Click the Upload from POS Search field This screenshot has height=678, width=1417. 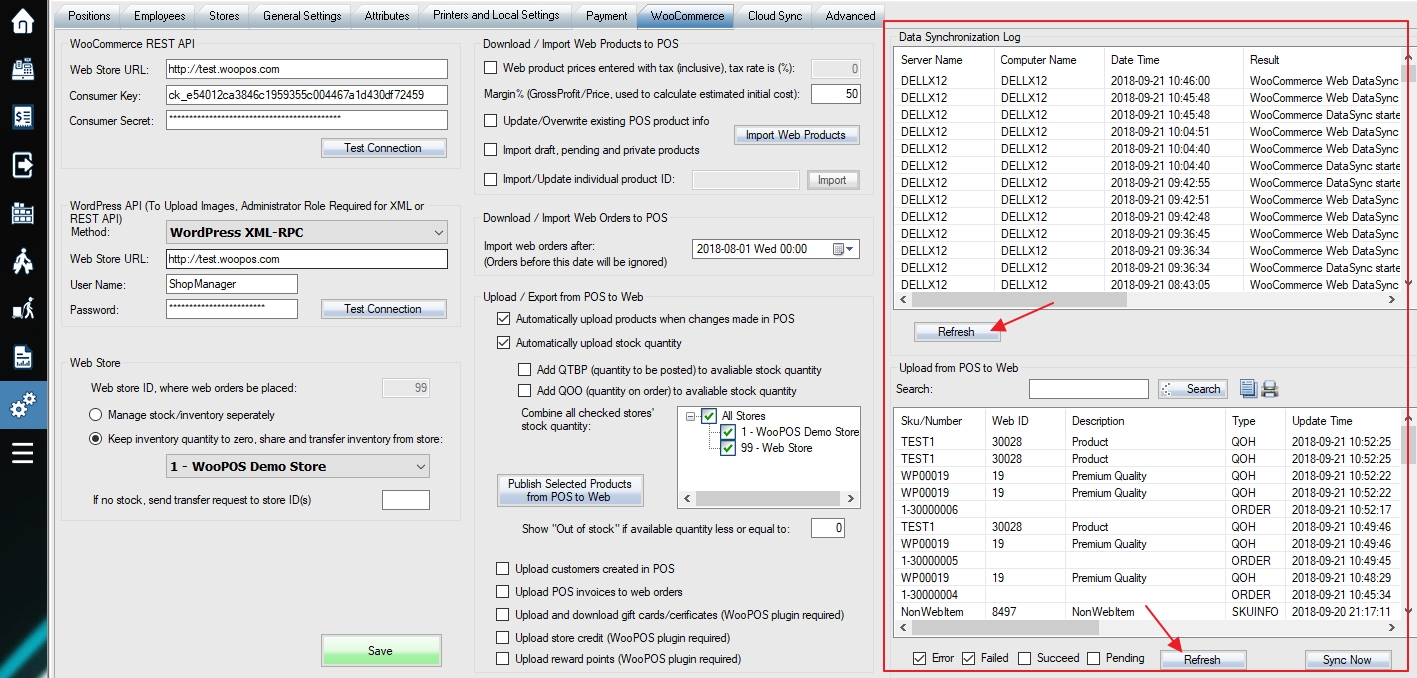[1089, 389]
